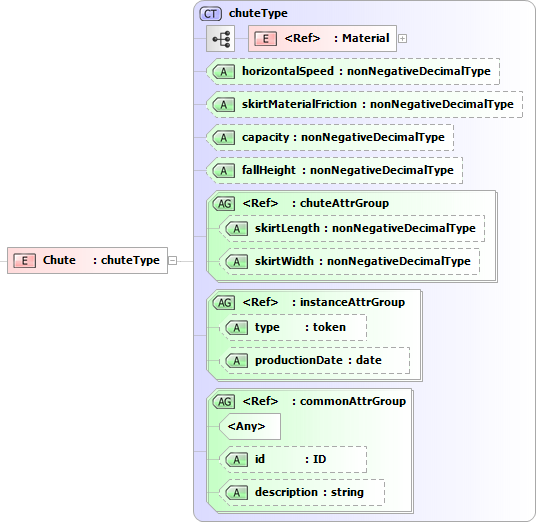Select the productionDate attribute
The width and height of the screenshot is (536, 522).
pyautogui.click(x=314, y=360)
